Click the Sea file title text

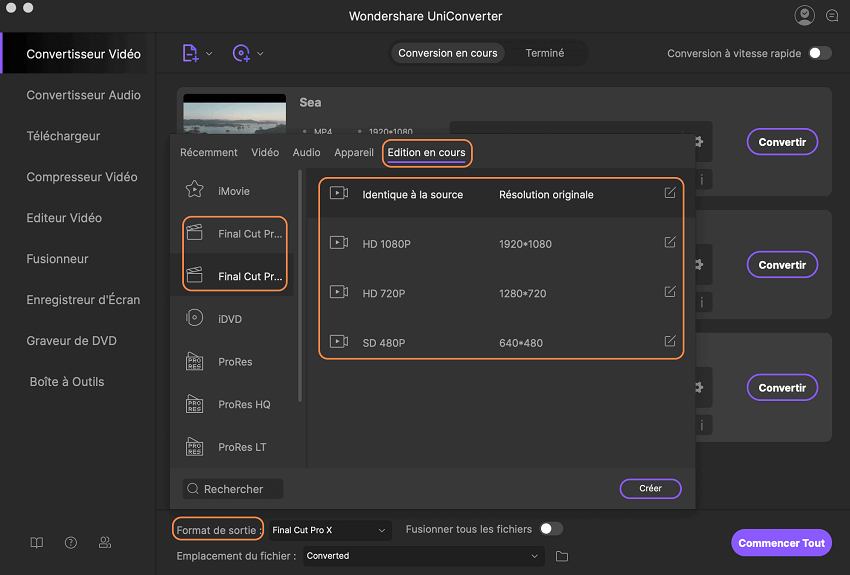pyautogui.click(x=310, y=102)
